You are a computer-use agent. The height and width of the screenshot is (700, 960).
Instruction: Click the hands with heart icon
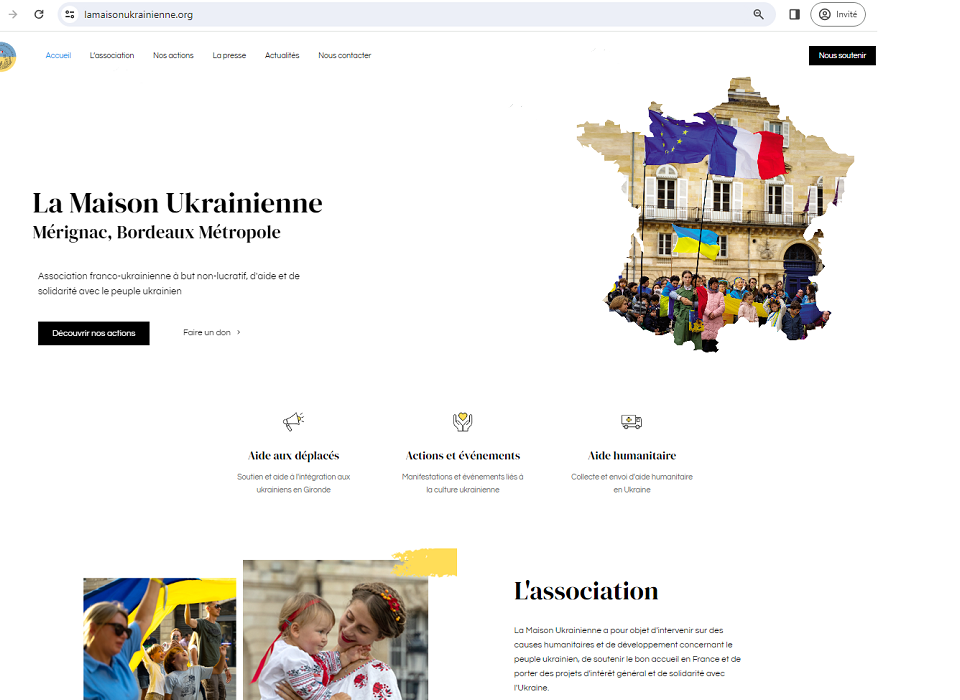click(x=463, y=421)
